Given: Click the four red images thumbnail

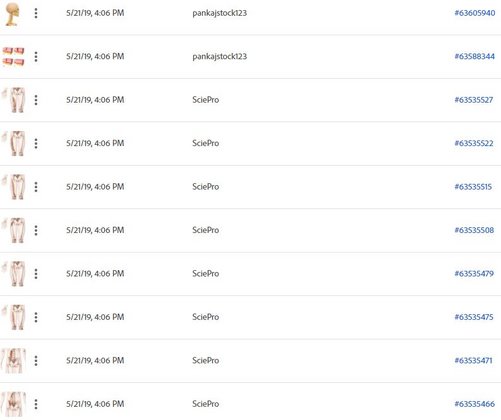Looking at the screenshot, I should pyautogui.click(x=13, y=57).
